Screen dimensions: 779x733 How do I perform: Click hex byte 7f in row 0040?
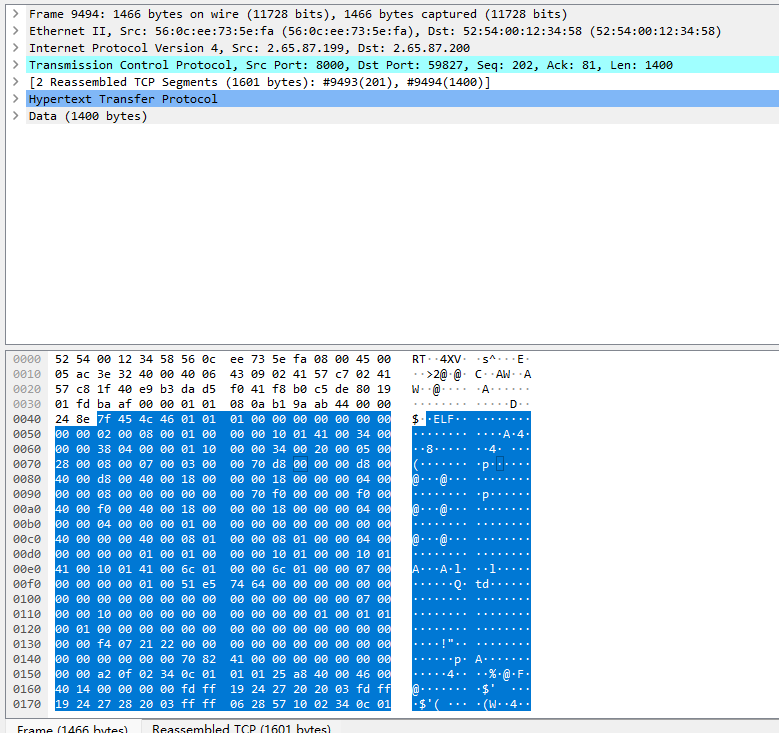tap(104, 419)
